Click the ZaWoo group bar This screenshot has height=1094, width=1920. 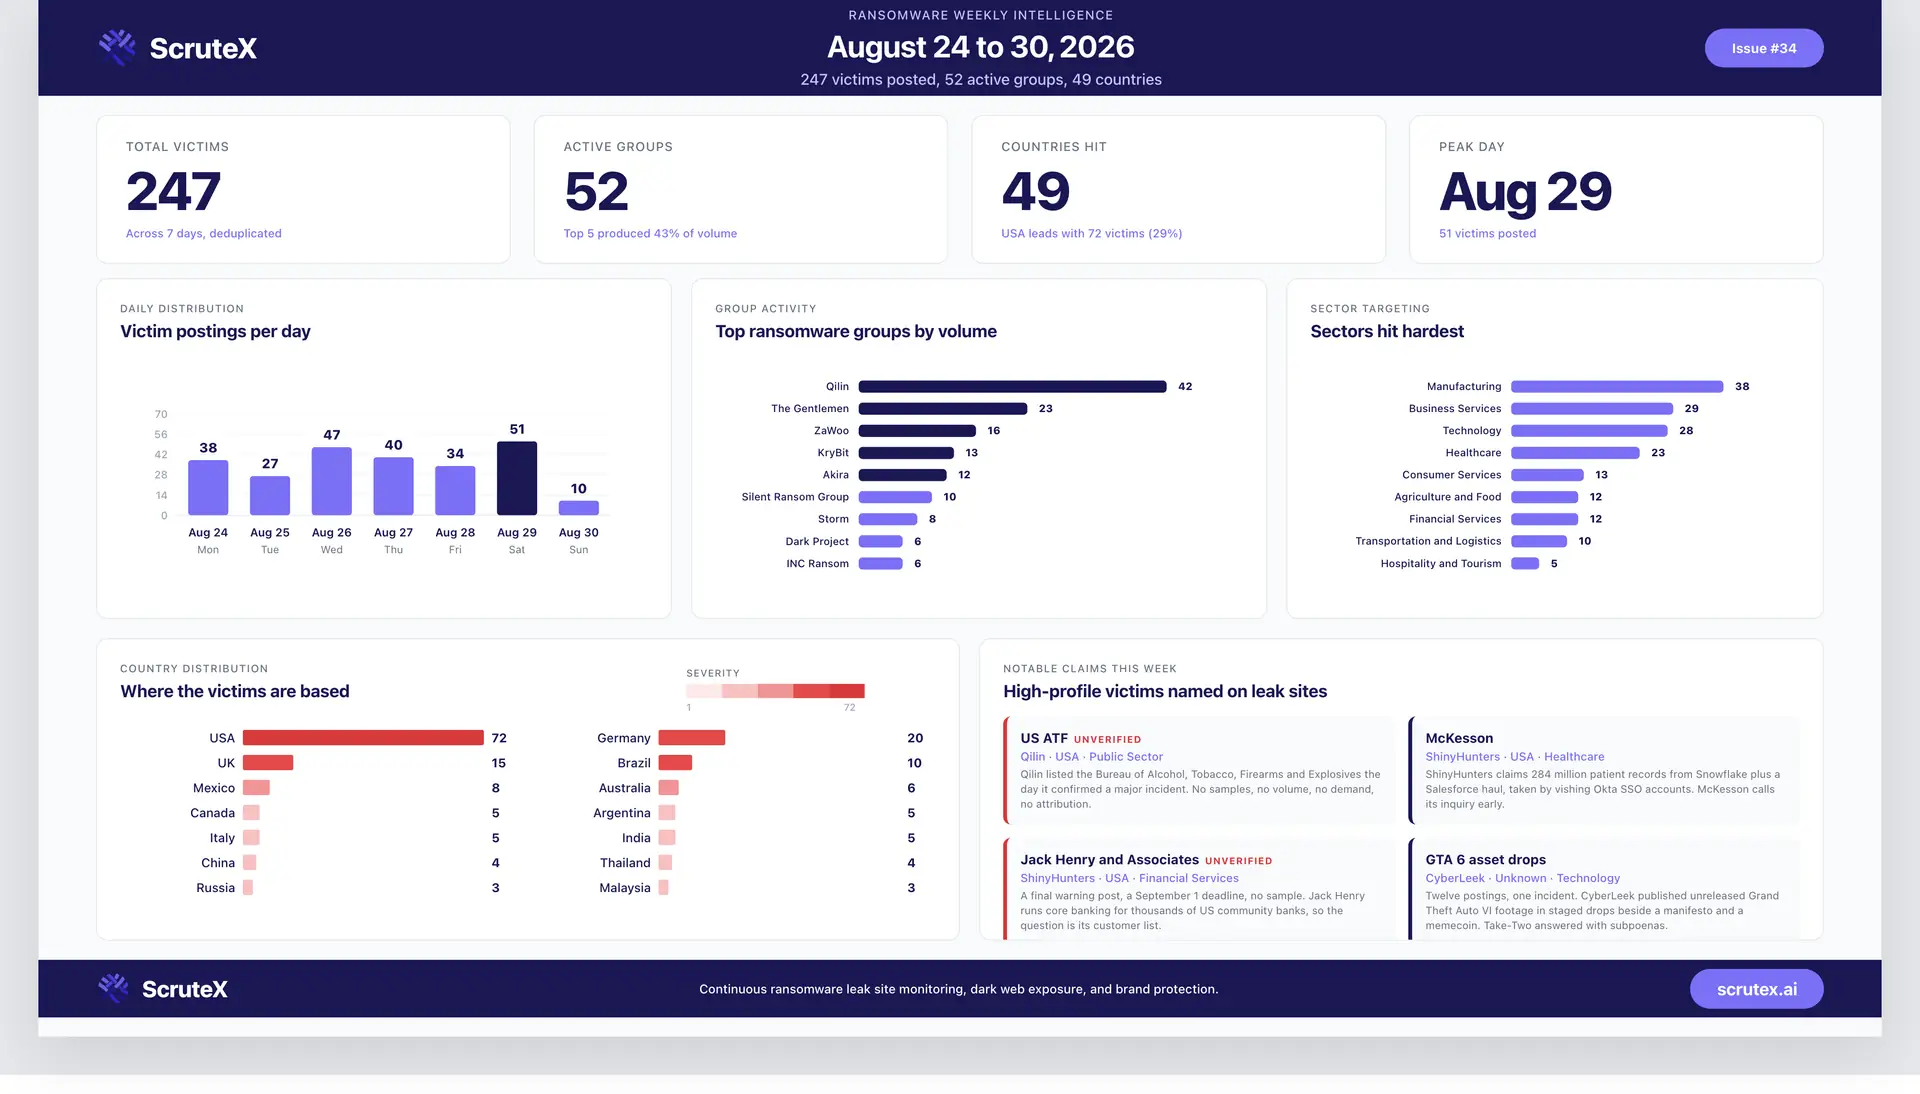[x=917, y=430]
